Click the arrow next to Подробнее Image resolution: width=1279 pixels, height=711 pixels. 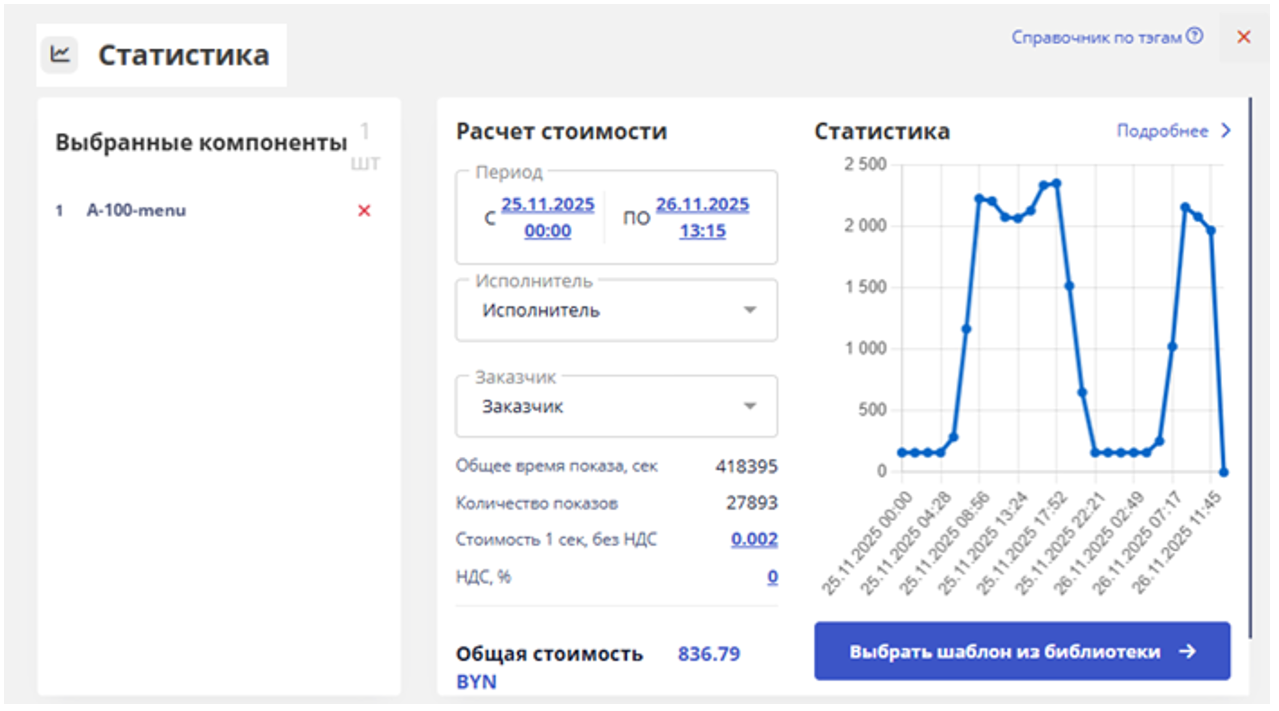tap(1227, 131)
